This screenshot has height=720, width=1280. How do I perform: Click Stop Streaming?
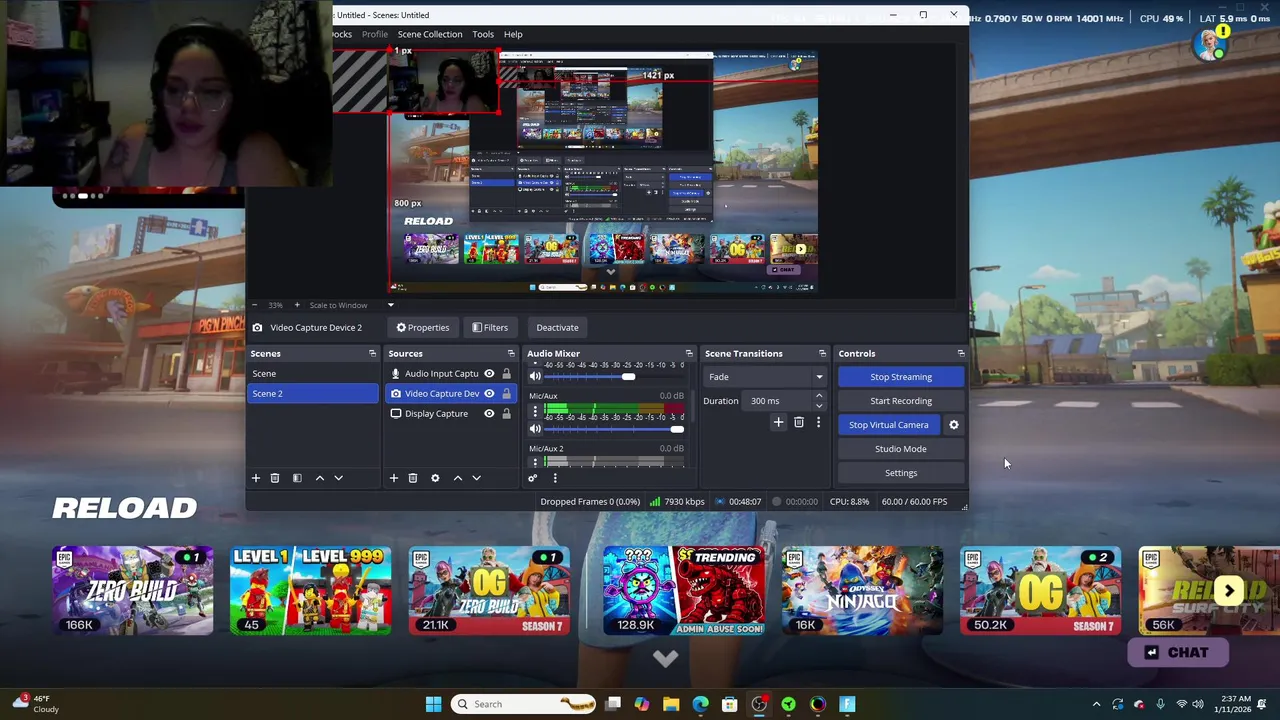[901, 377]
